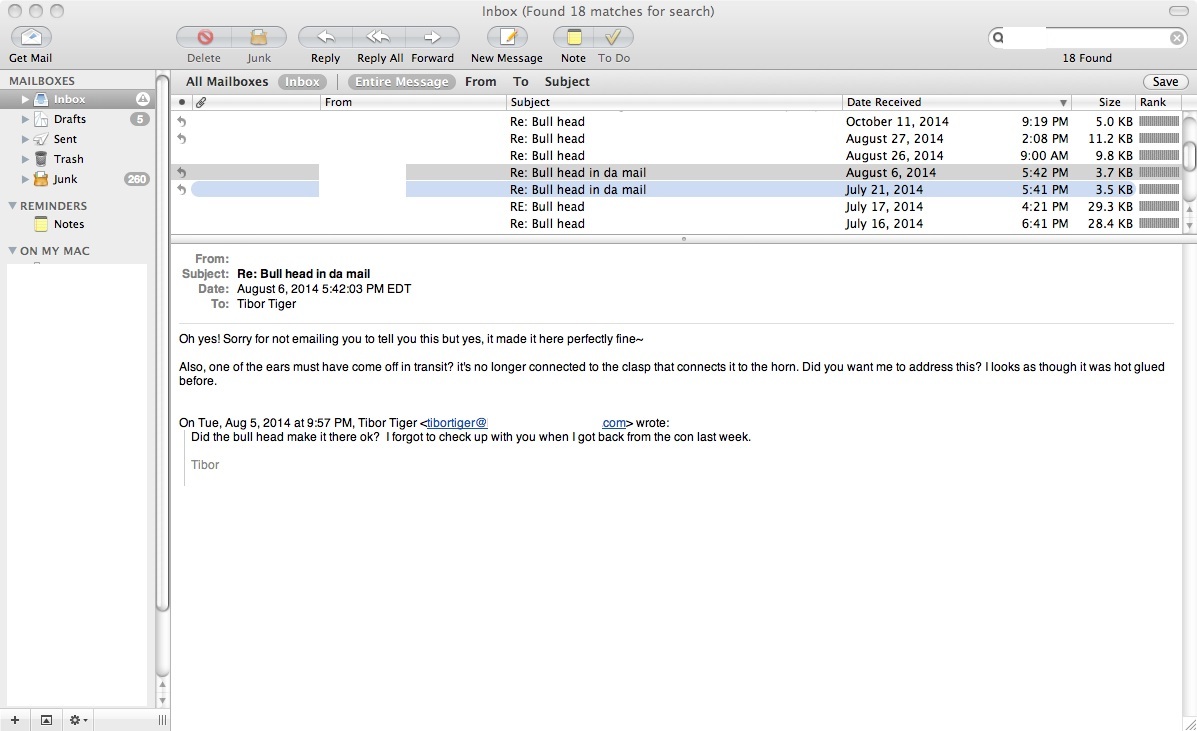Viewport: 1197px width, 731px height.
Task: Select the Sent mailbox
Action: point(65,139)
